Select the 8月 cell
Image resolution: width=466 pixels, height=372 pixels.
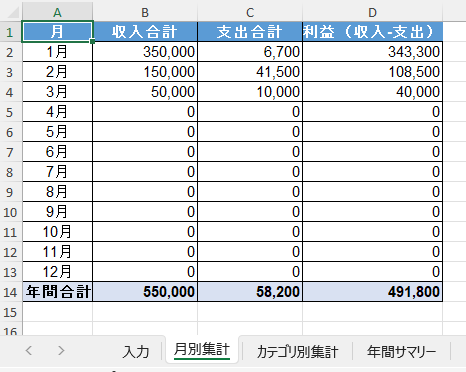click(57, 192)
